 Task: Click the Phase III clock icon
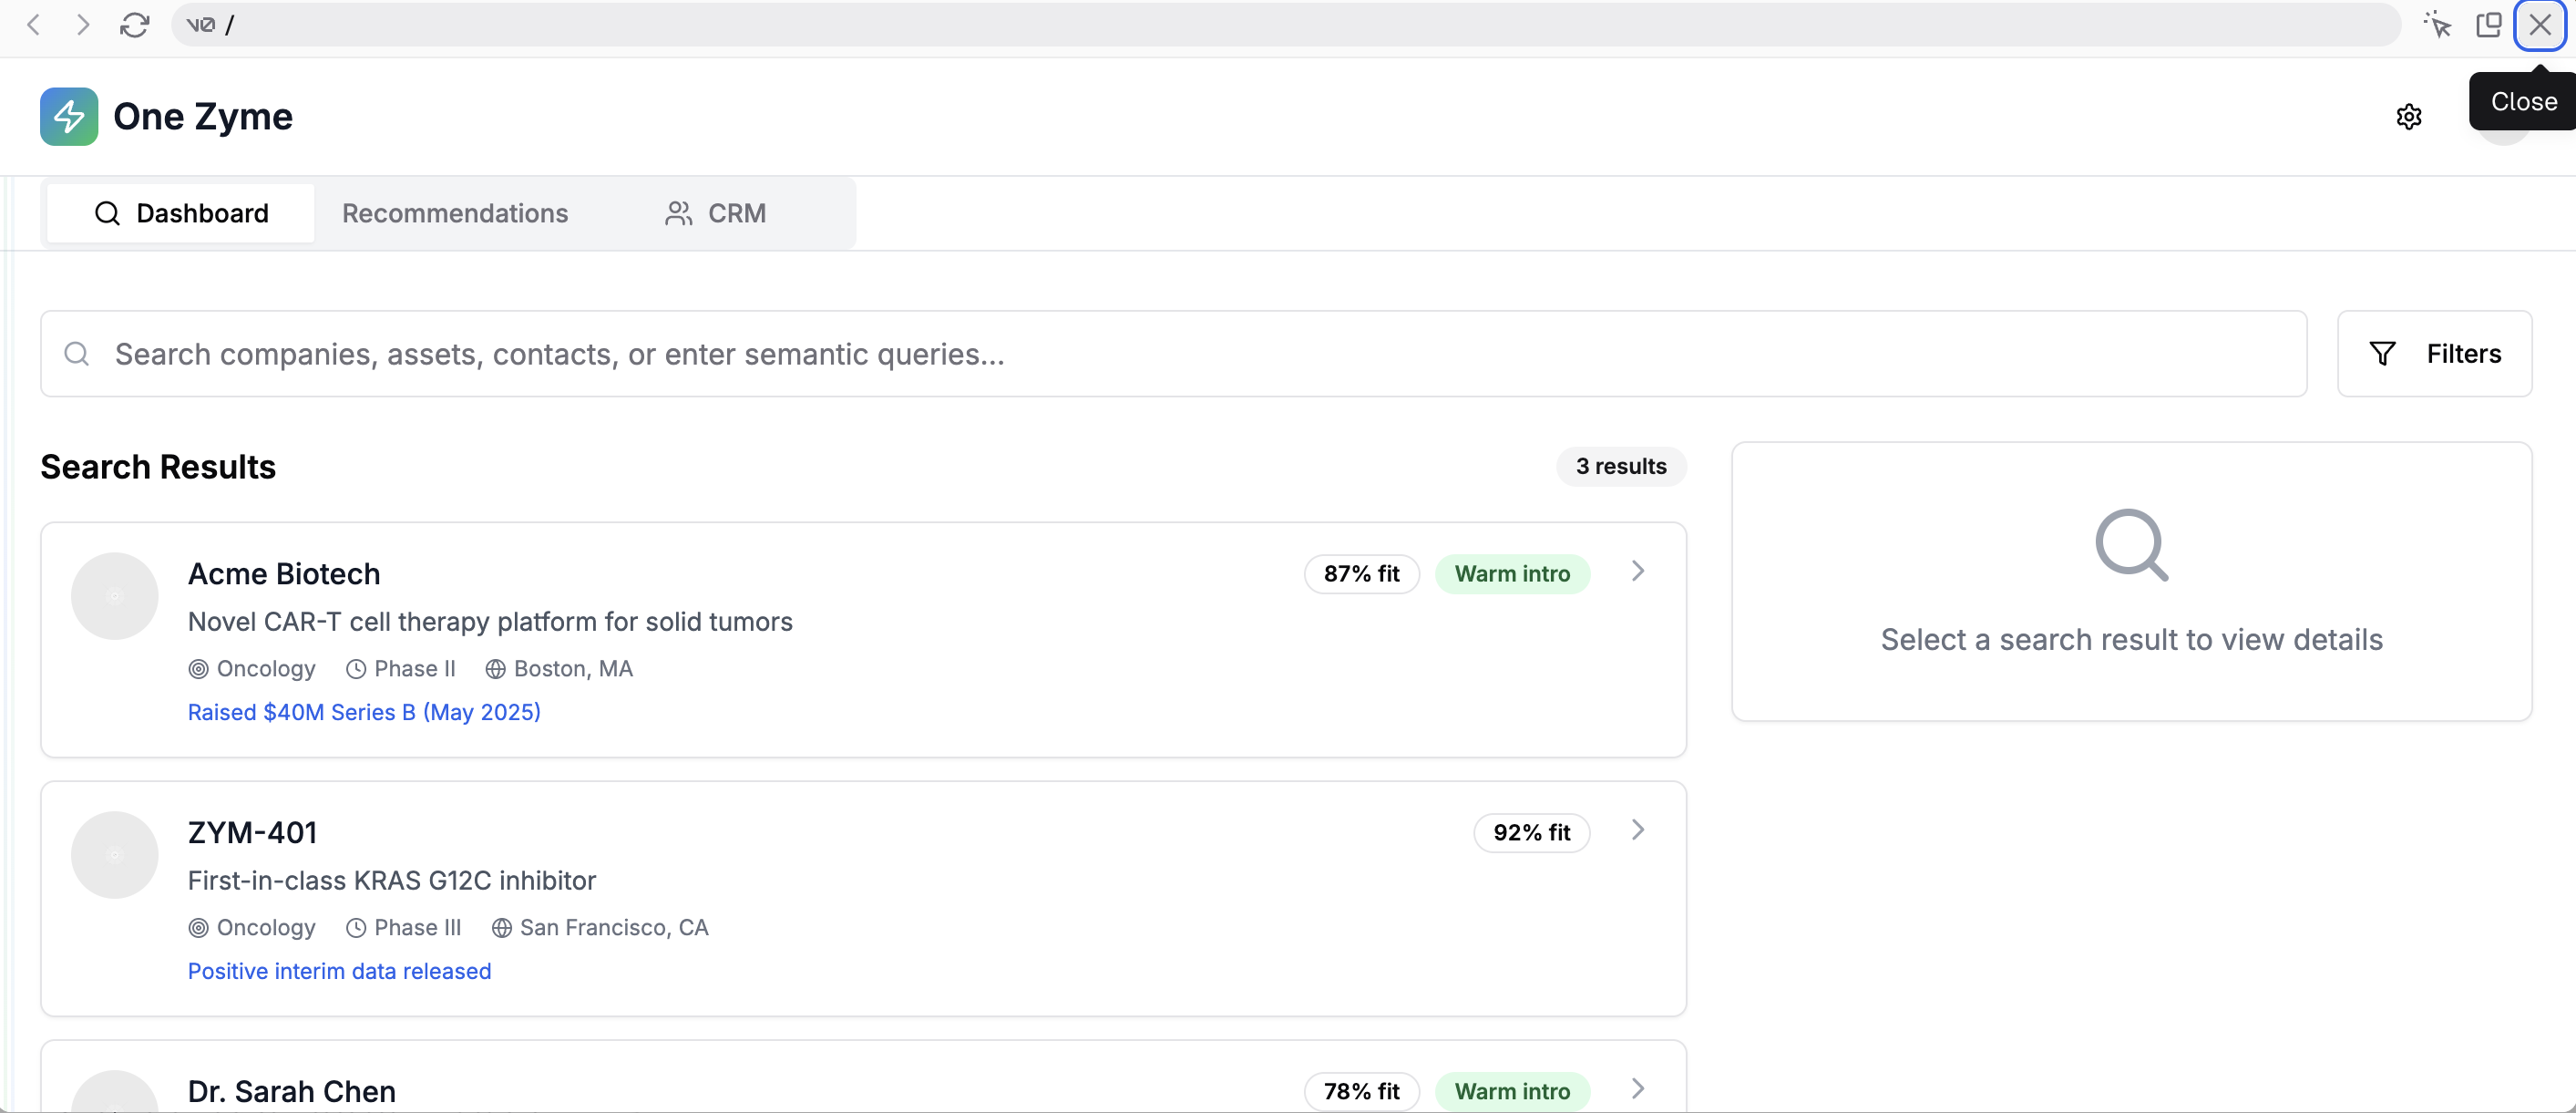(356, 928)
